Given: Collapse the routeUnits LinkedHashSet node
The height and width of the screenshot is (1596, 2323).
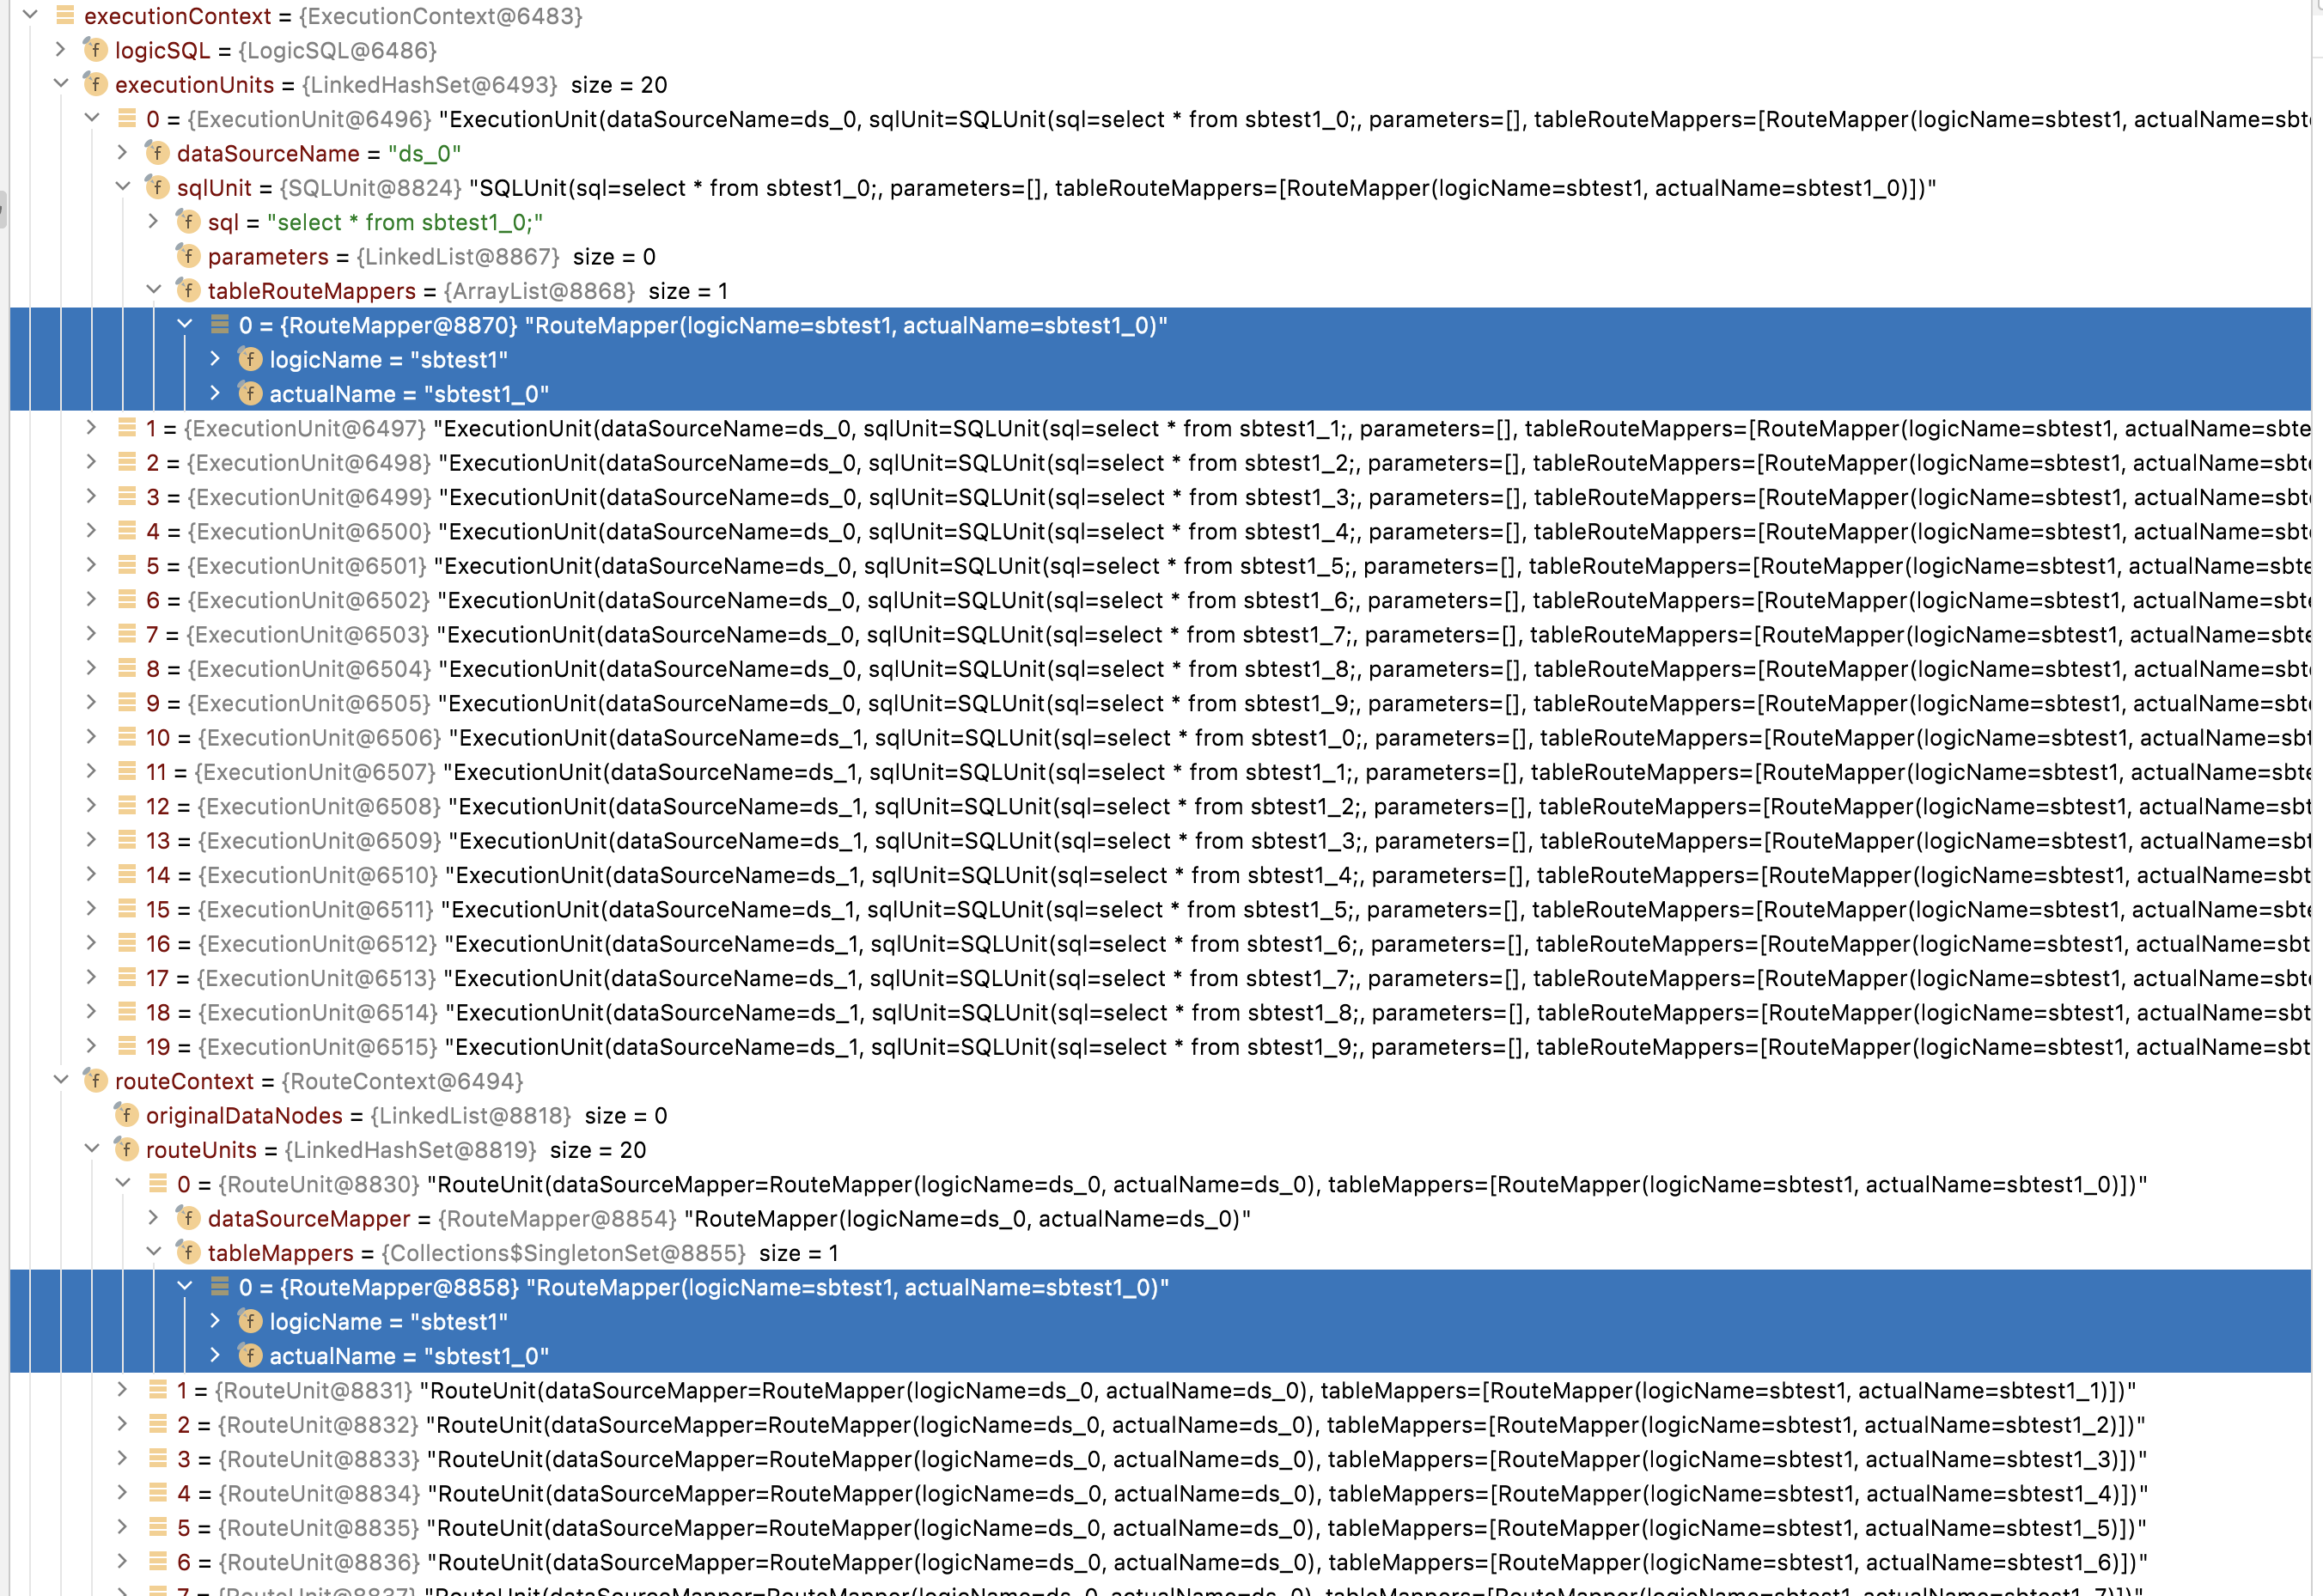Looking at the screenshot, I should 92,1149.
